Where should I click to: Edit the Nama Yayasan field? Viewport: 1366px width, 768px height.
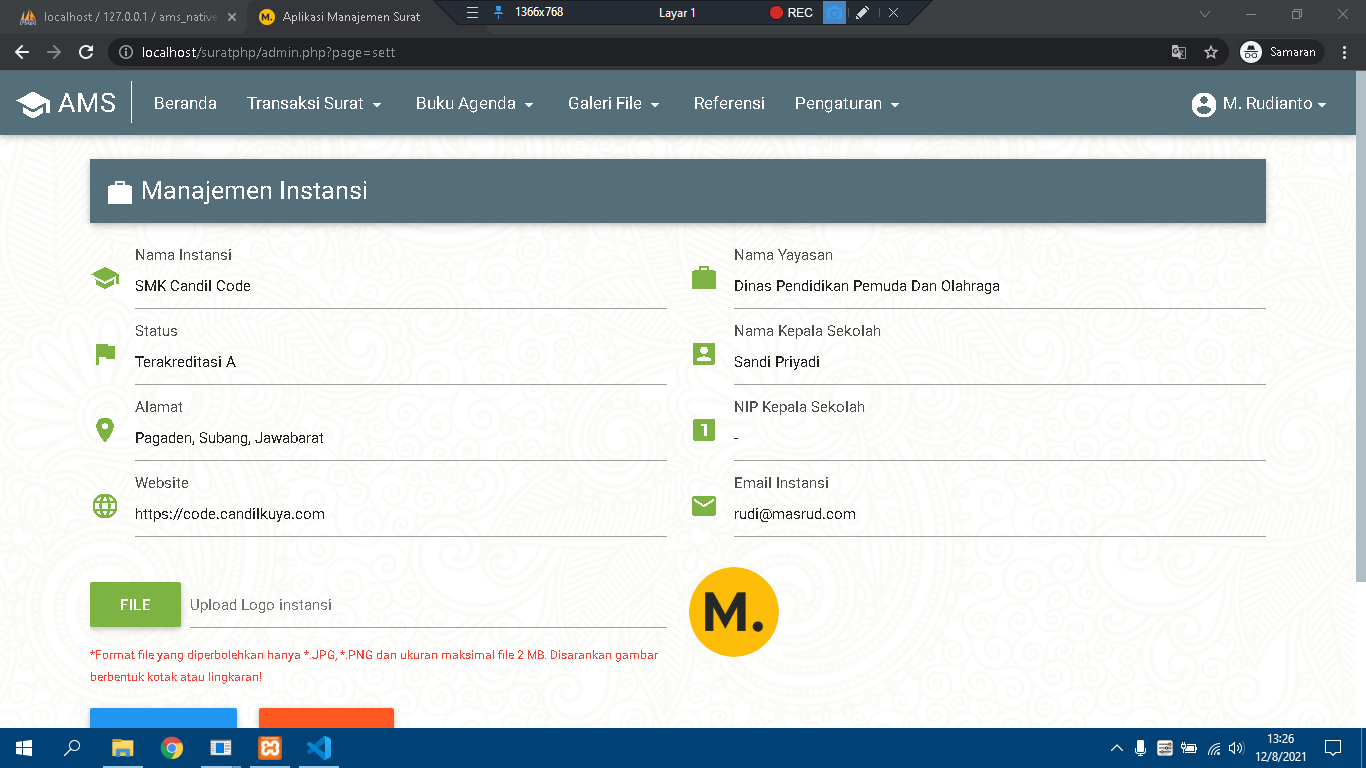(1000, 286)
